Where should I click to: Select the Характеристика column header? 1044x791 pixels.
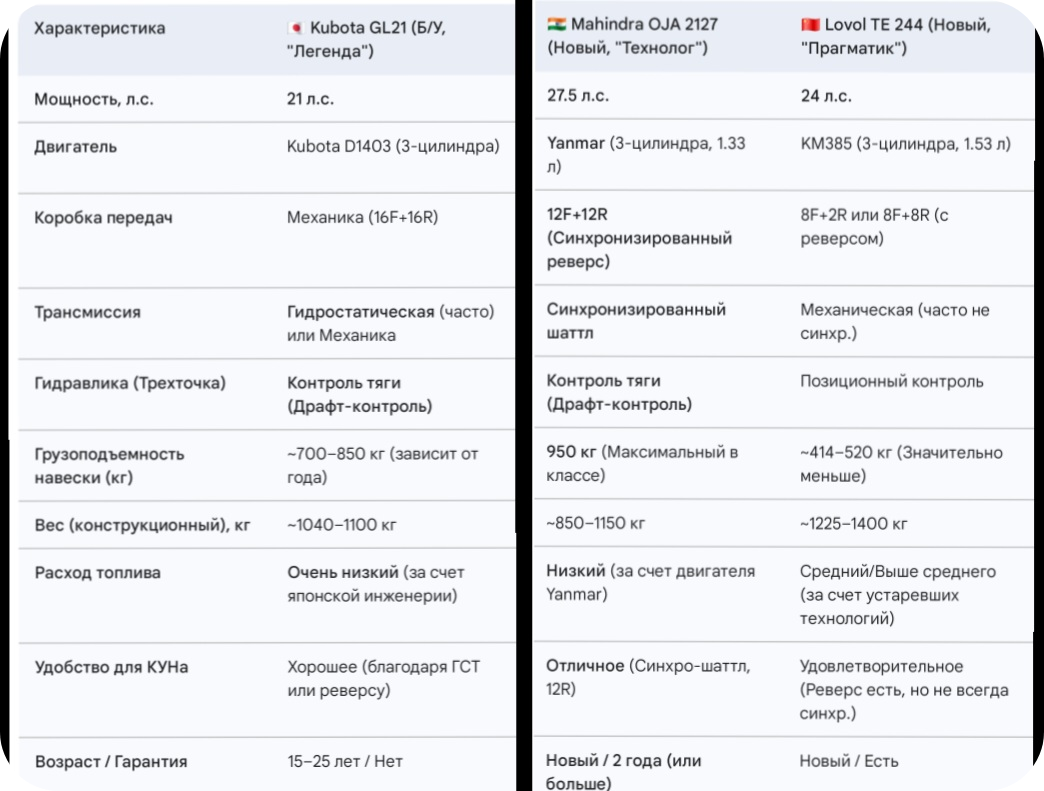pos(100,28)
